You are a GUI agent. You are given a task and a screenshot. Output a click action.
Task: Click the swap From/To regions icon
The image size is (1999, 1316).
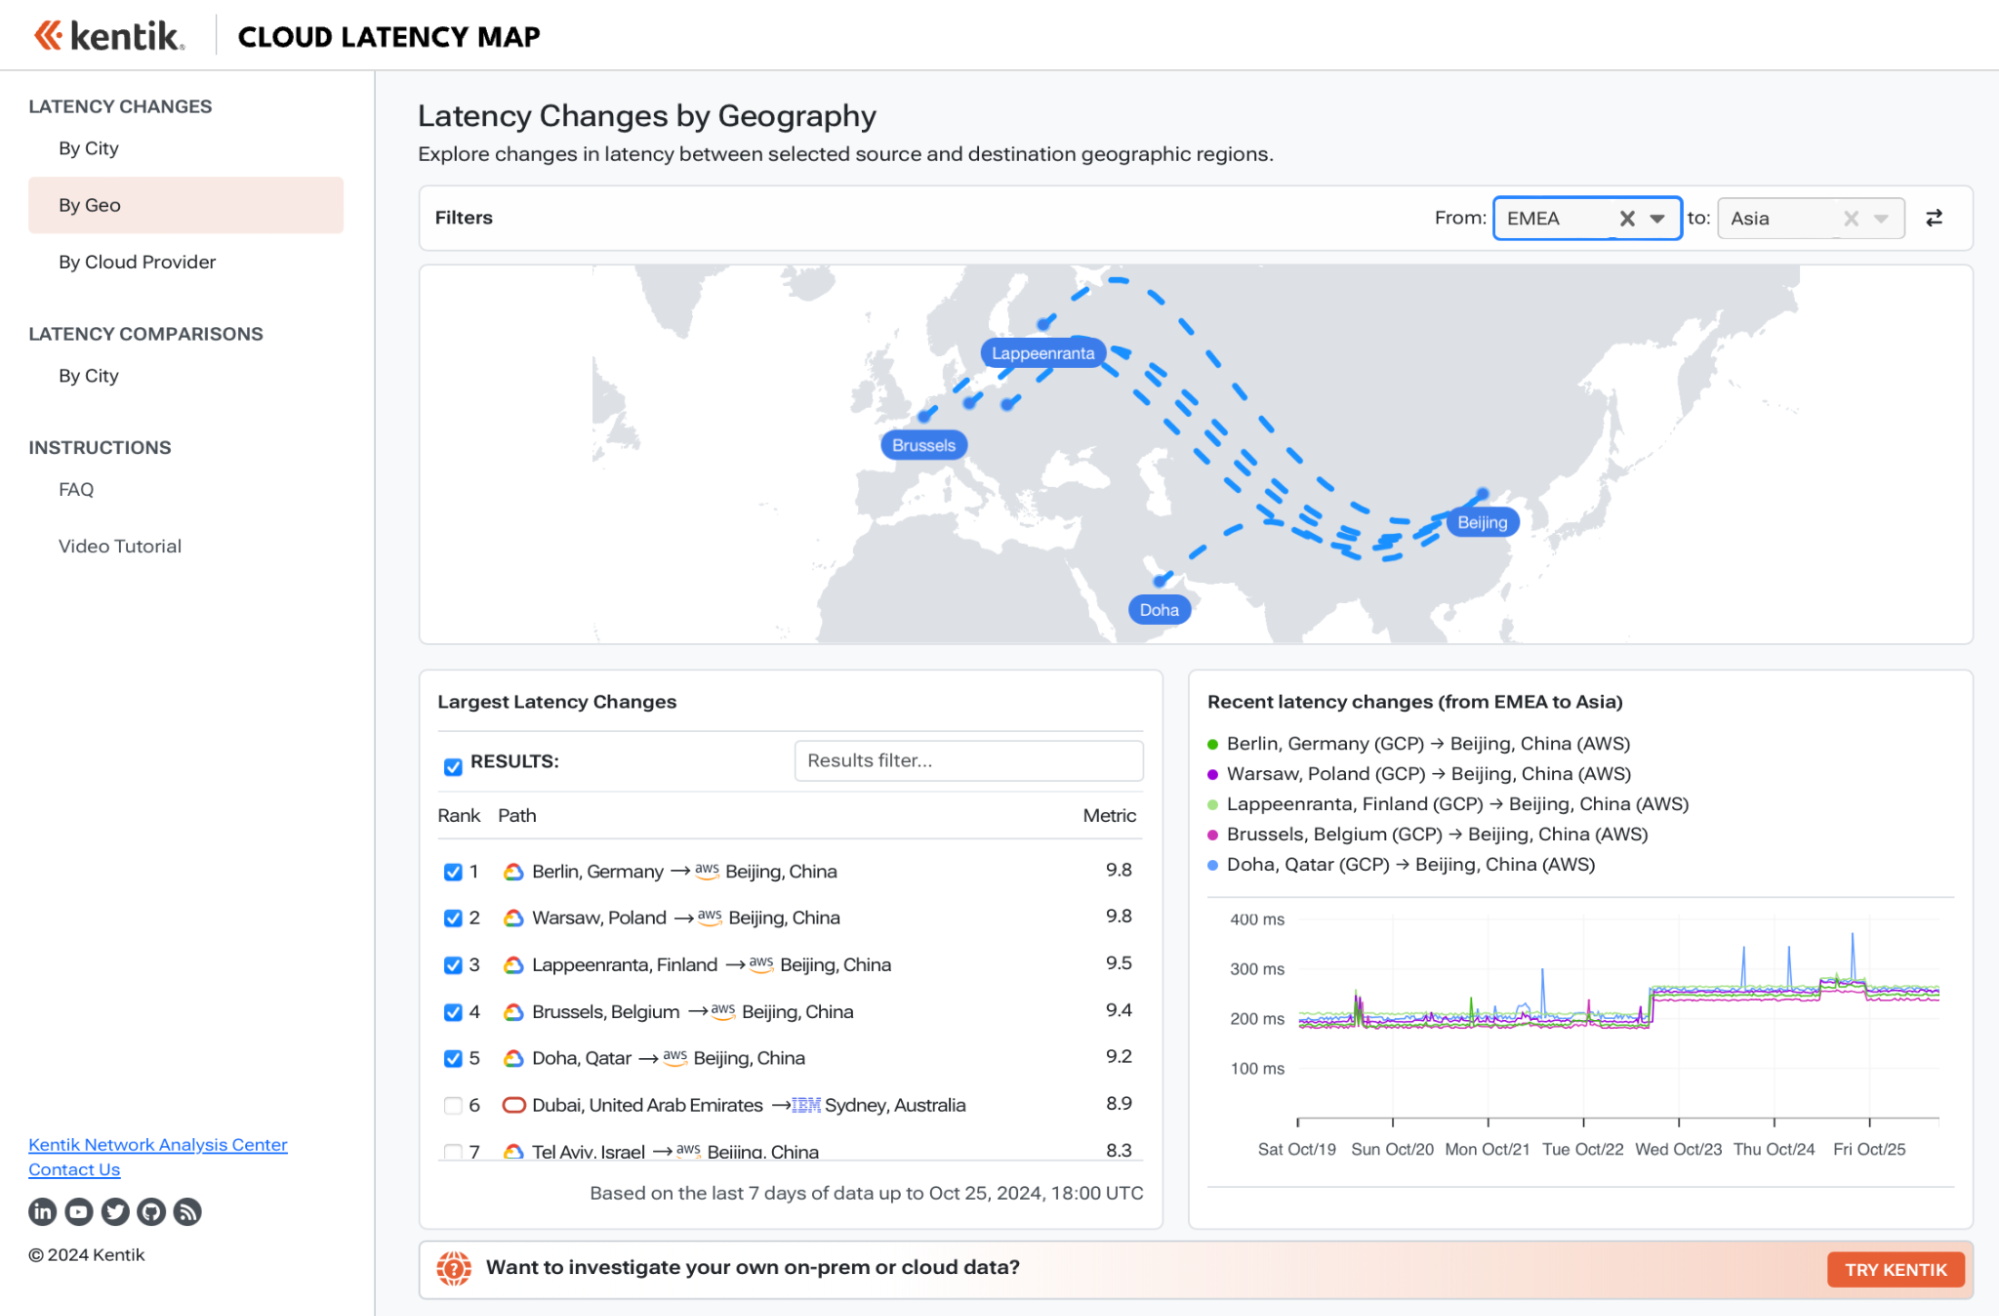tap(1933, 218)
